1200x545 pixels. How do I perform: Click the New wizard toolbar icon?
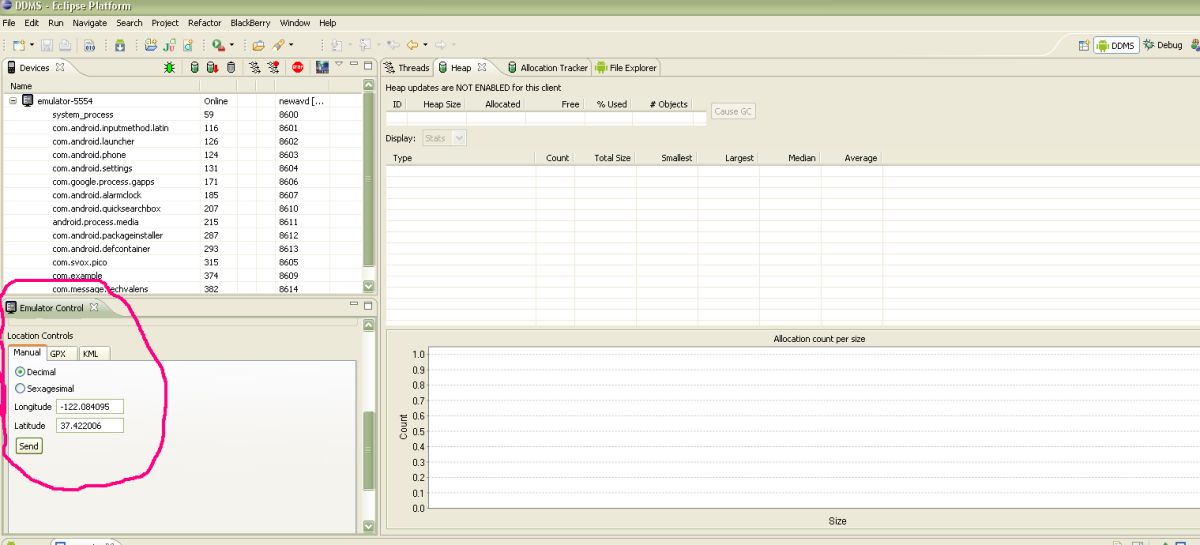point(18,45)
